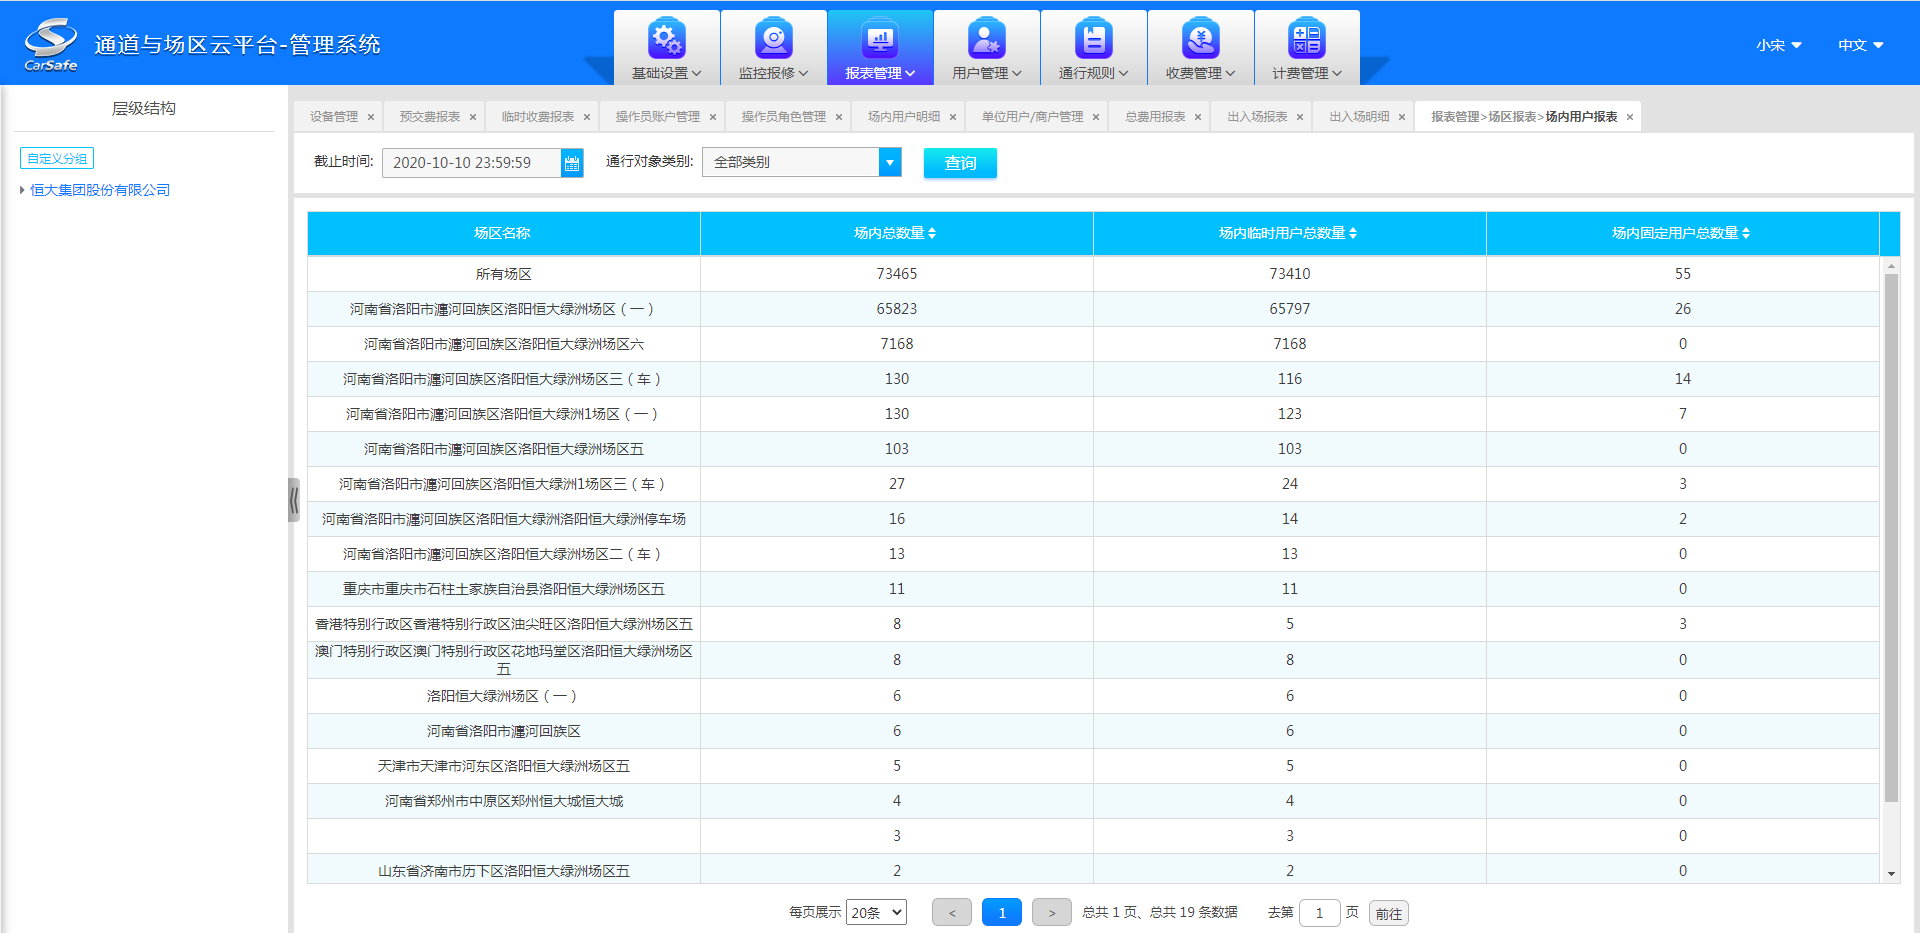Open the 计费管理 calculator icon menu
This screenshot has height=933, width=1920.
pos(1306,40)
